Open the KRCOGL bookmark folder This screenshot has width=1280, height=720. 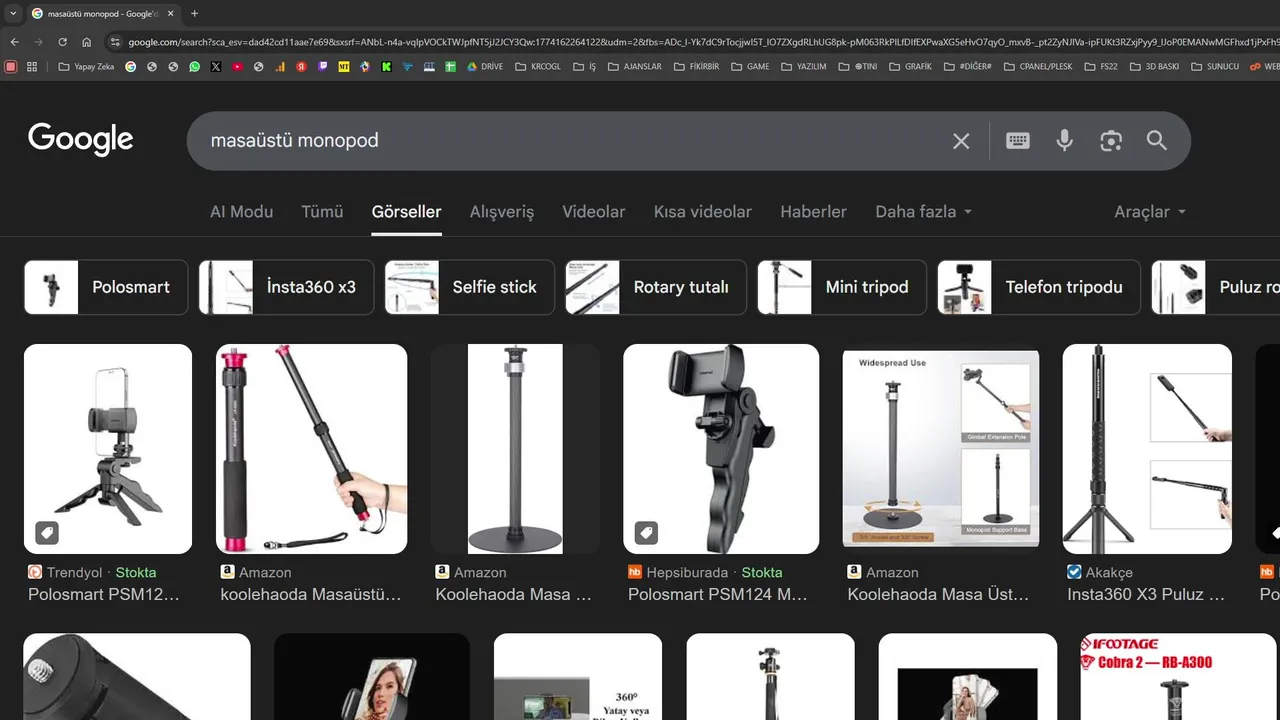[x=538, y=67]
